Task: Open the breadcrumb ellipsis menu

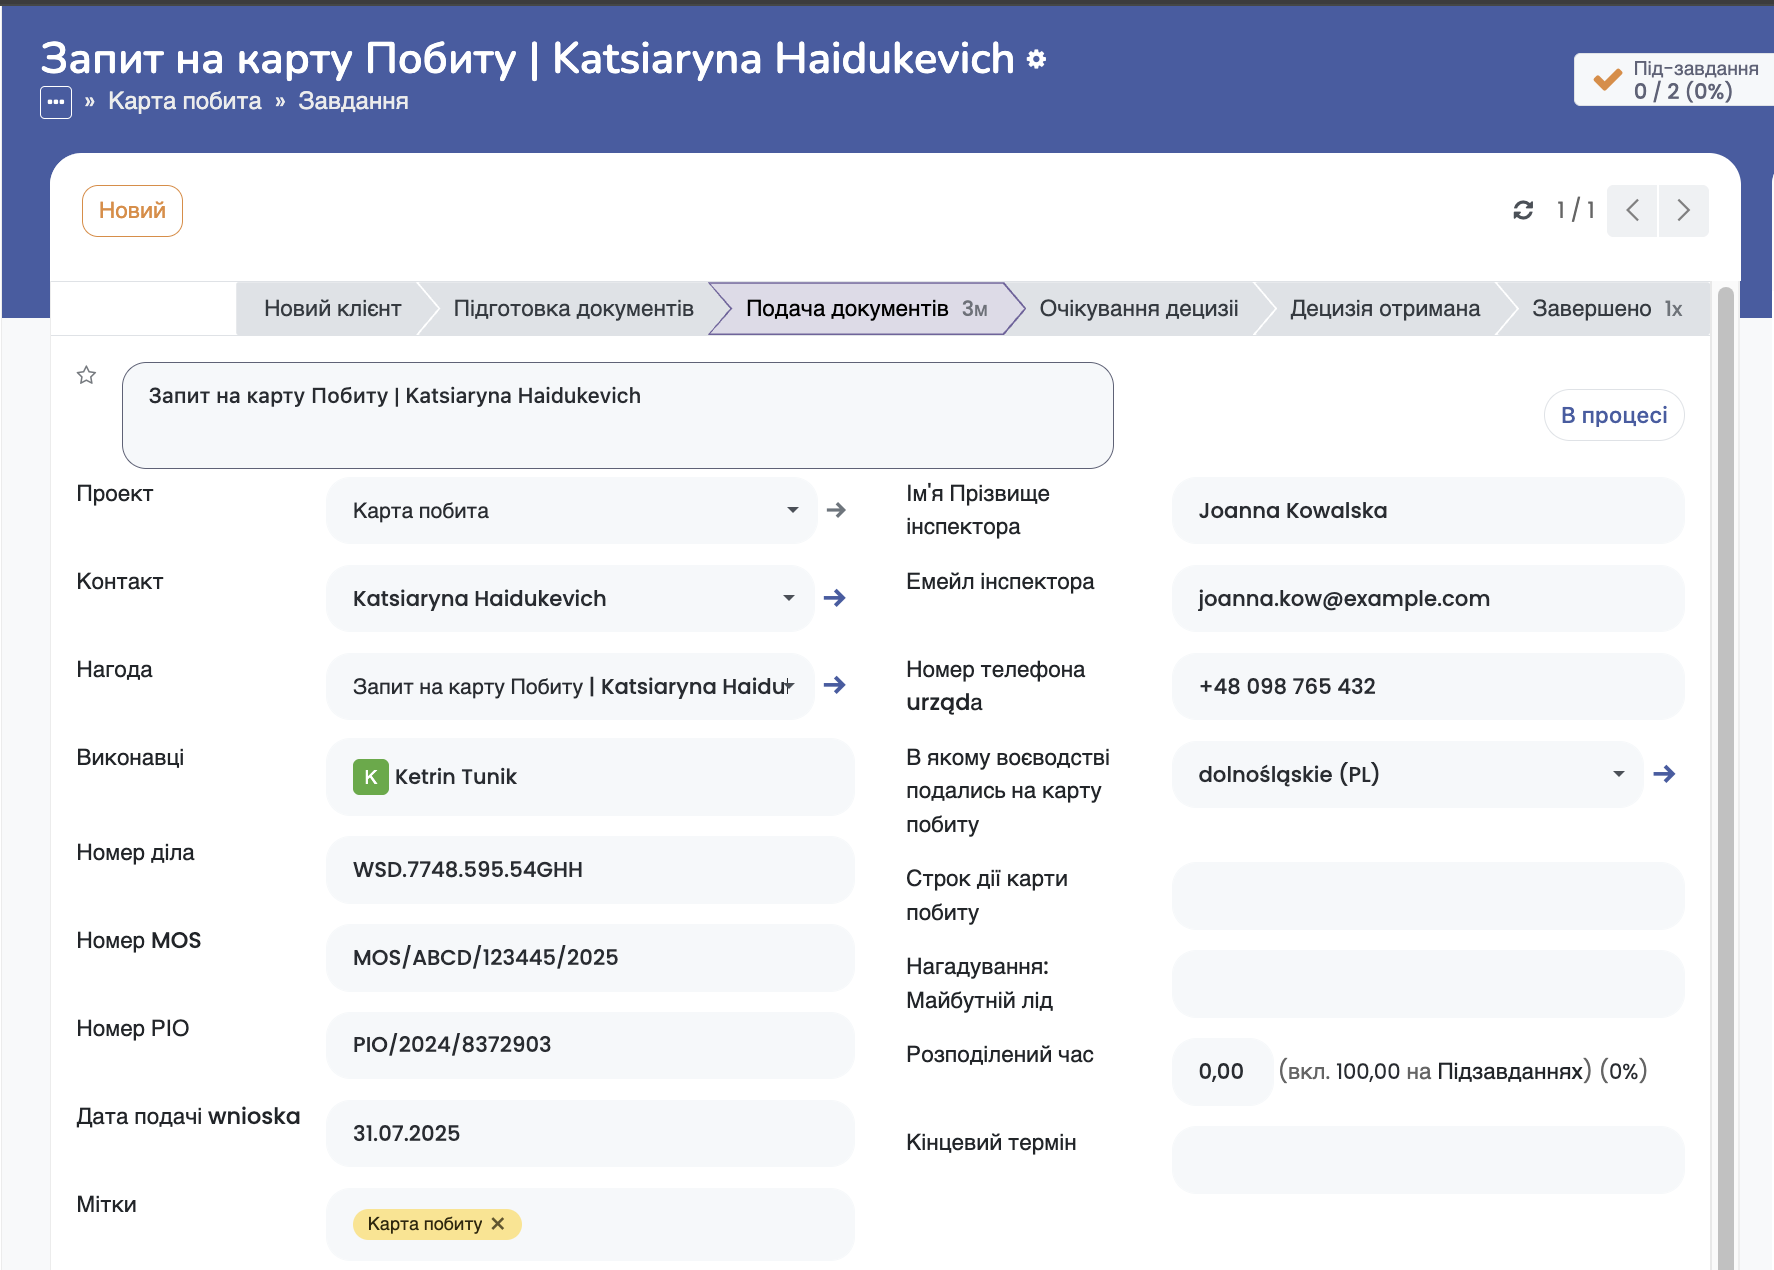Action: 56,102
